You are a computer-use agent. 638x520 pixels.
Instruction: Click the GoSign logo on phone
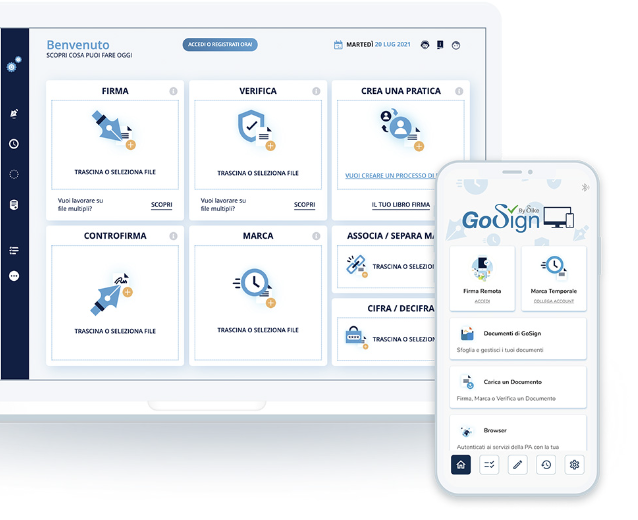tap(518, 218)
